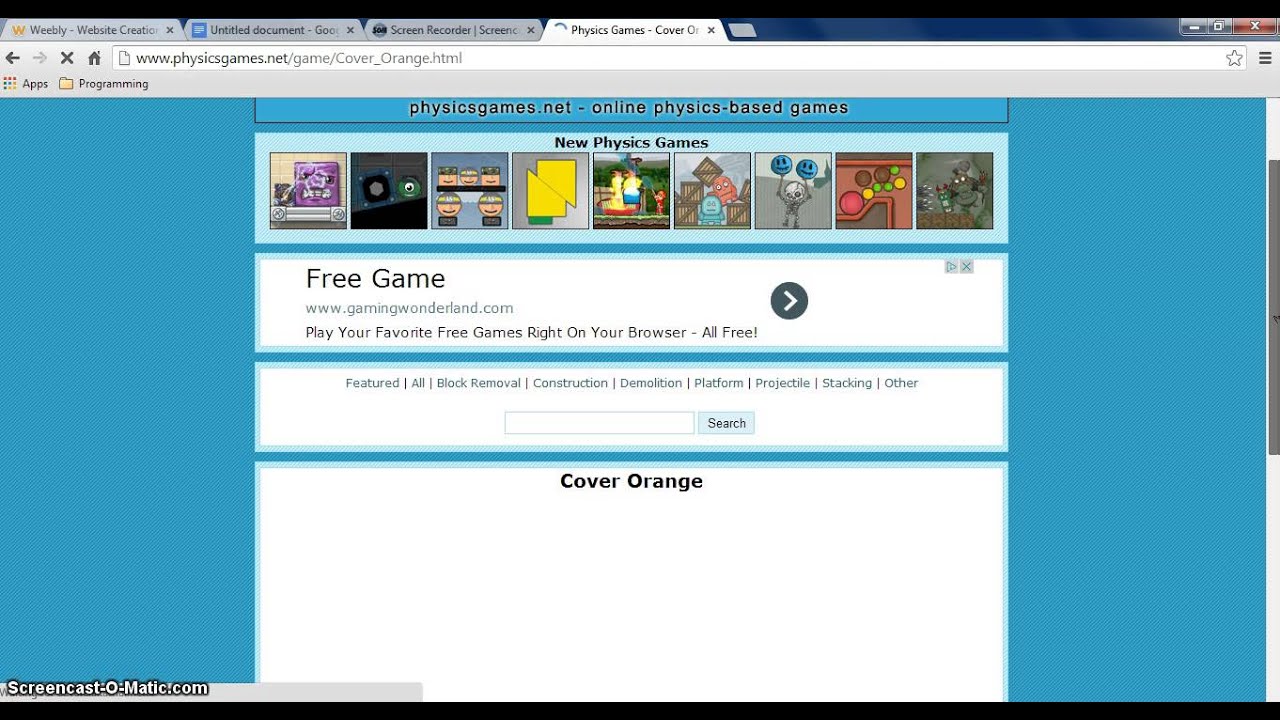
Task: Open the blue balloons skeleton game thumbnail
Action: click(x=793, y=191)
